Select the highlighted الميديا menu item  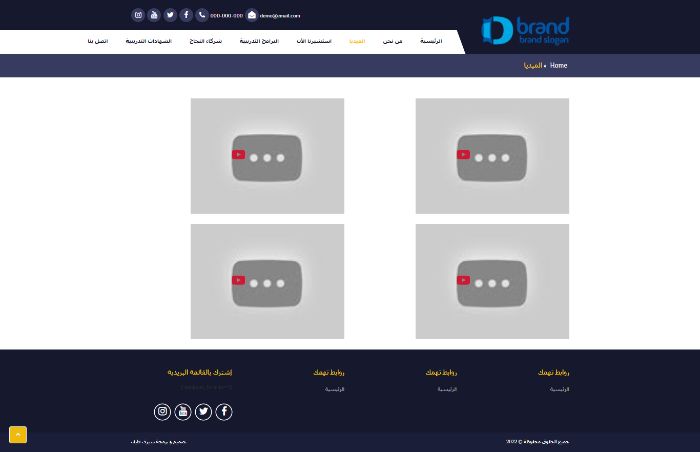tap(357, 41)
